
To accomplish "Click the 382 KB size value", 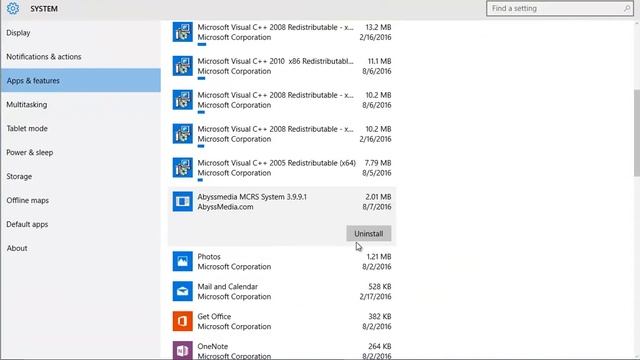I will click(380, 316).
